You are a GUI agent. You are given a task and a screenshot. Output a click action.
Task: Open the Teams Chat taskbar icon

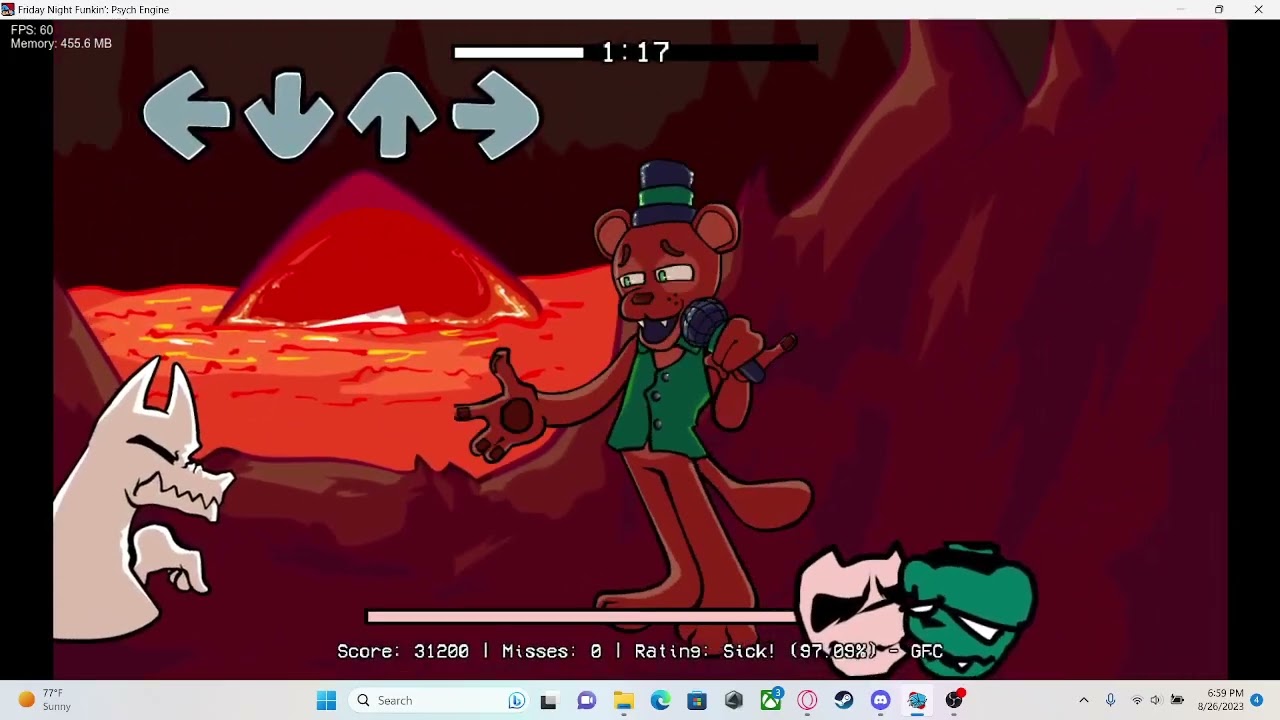[587, 700]
